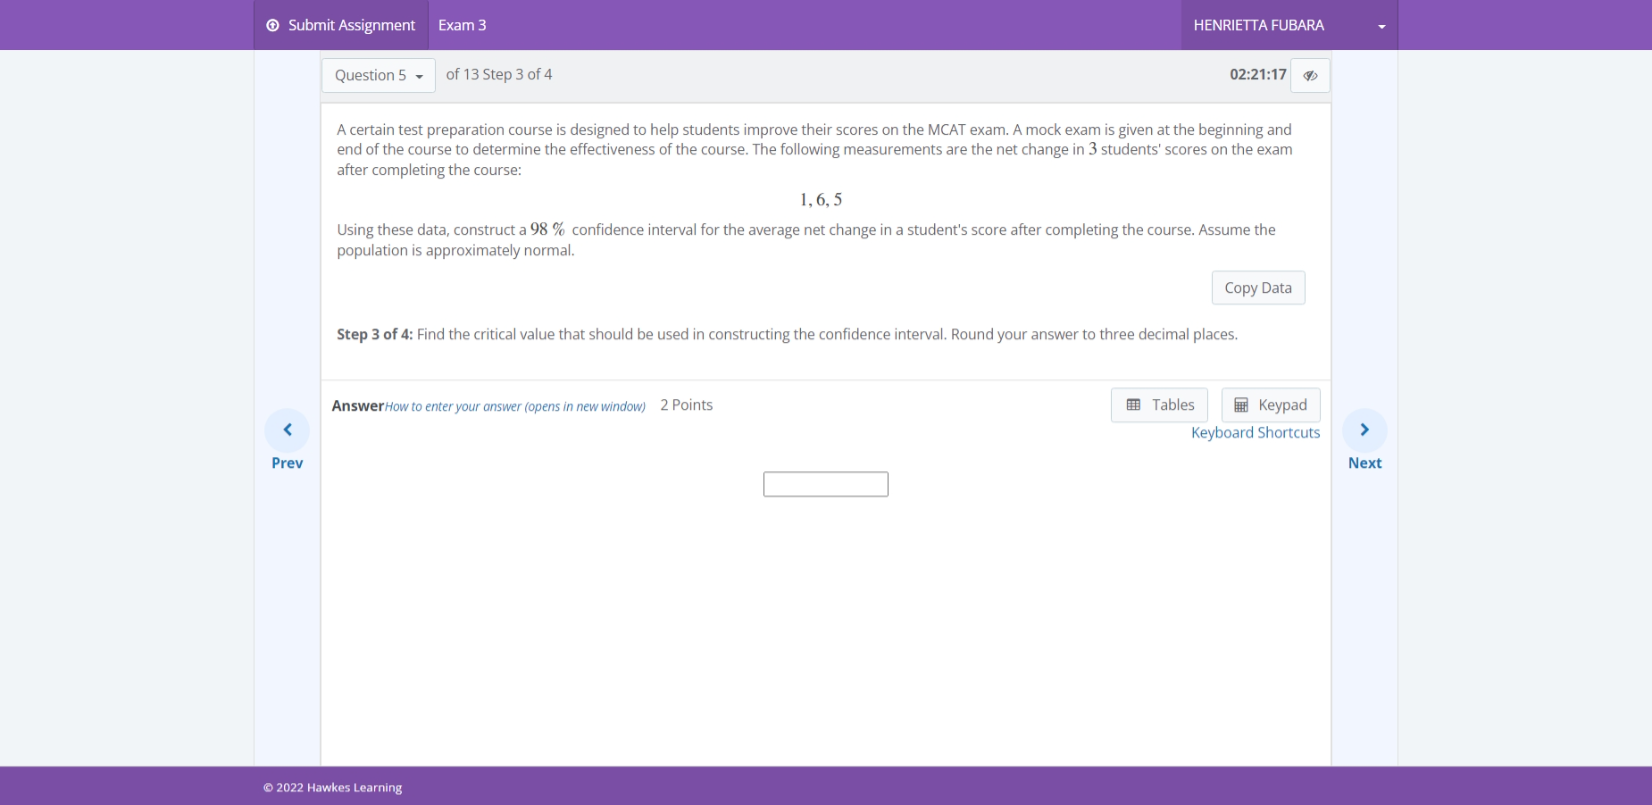Click the 'Step 3 of 4:' bold label

(x=375, y=334)
